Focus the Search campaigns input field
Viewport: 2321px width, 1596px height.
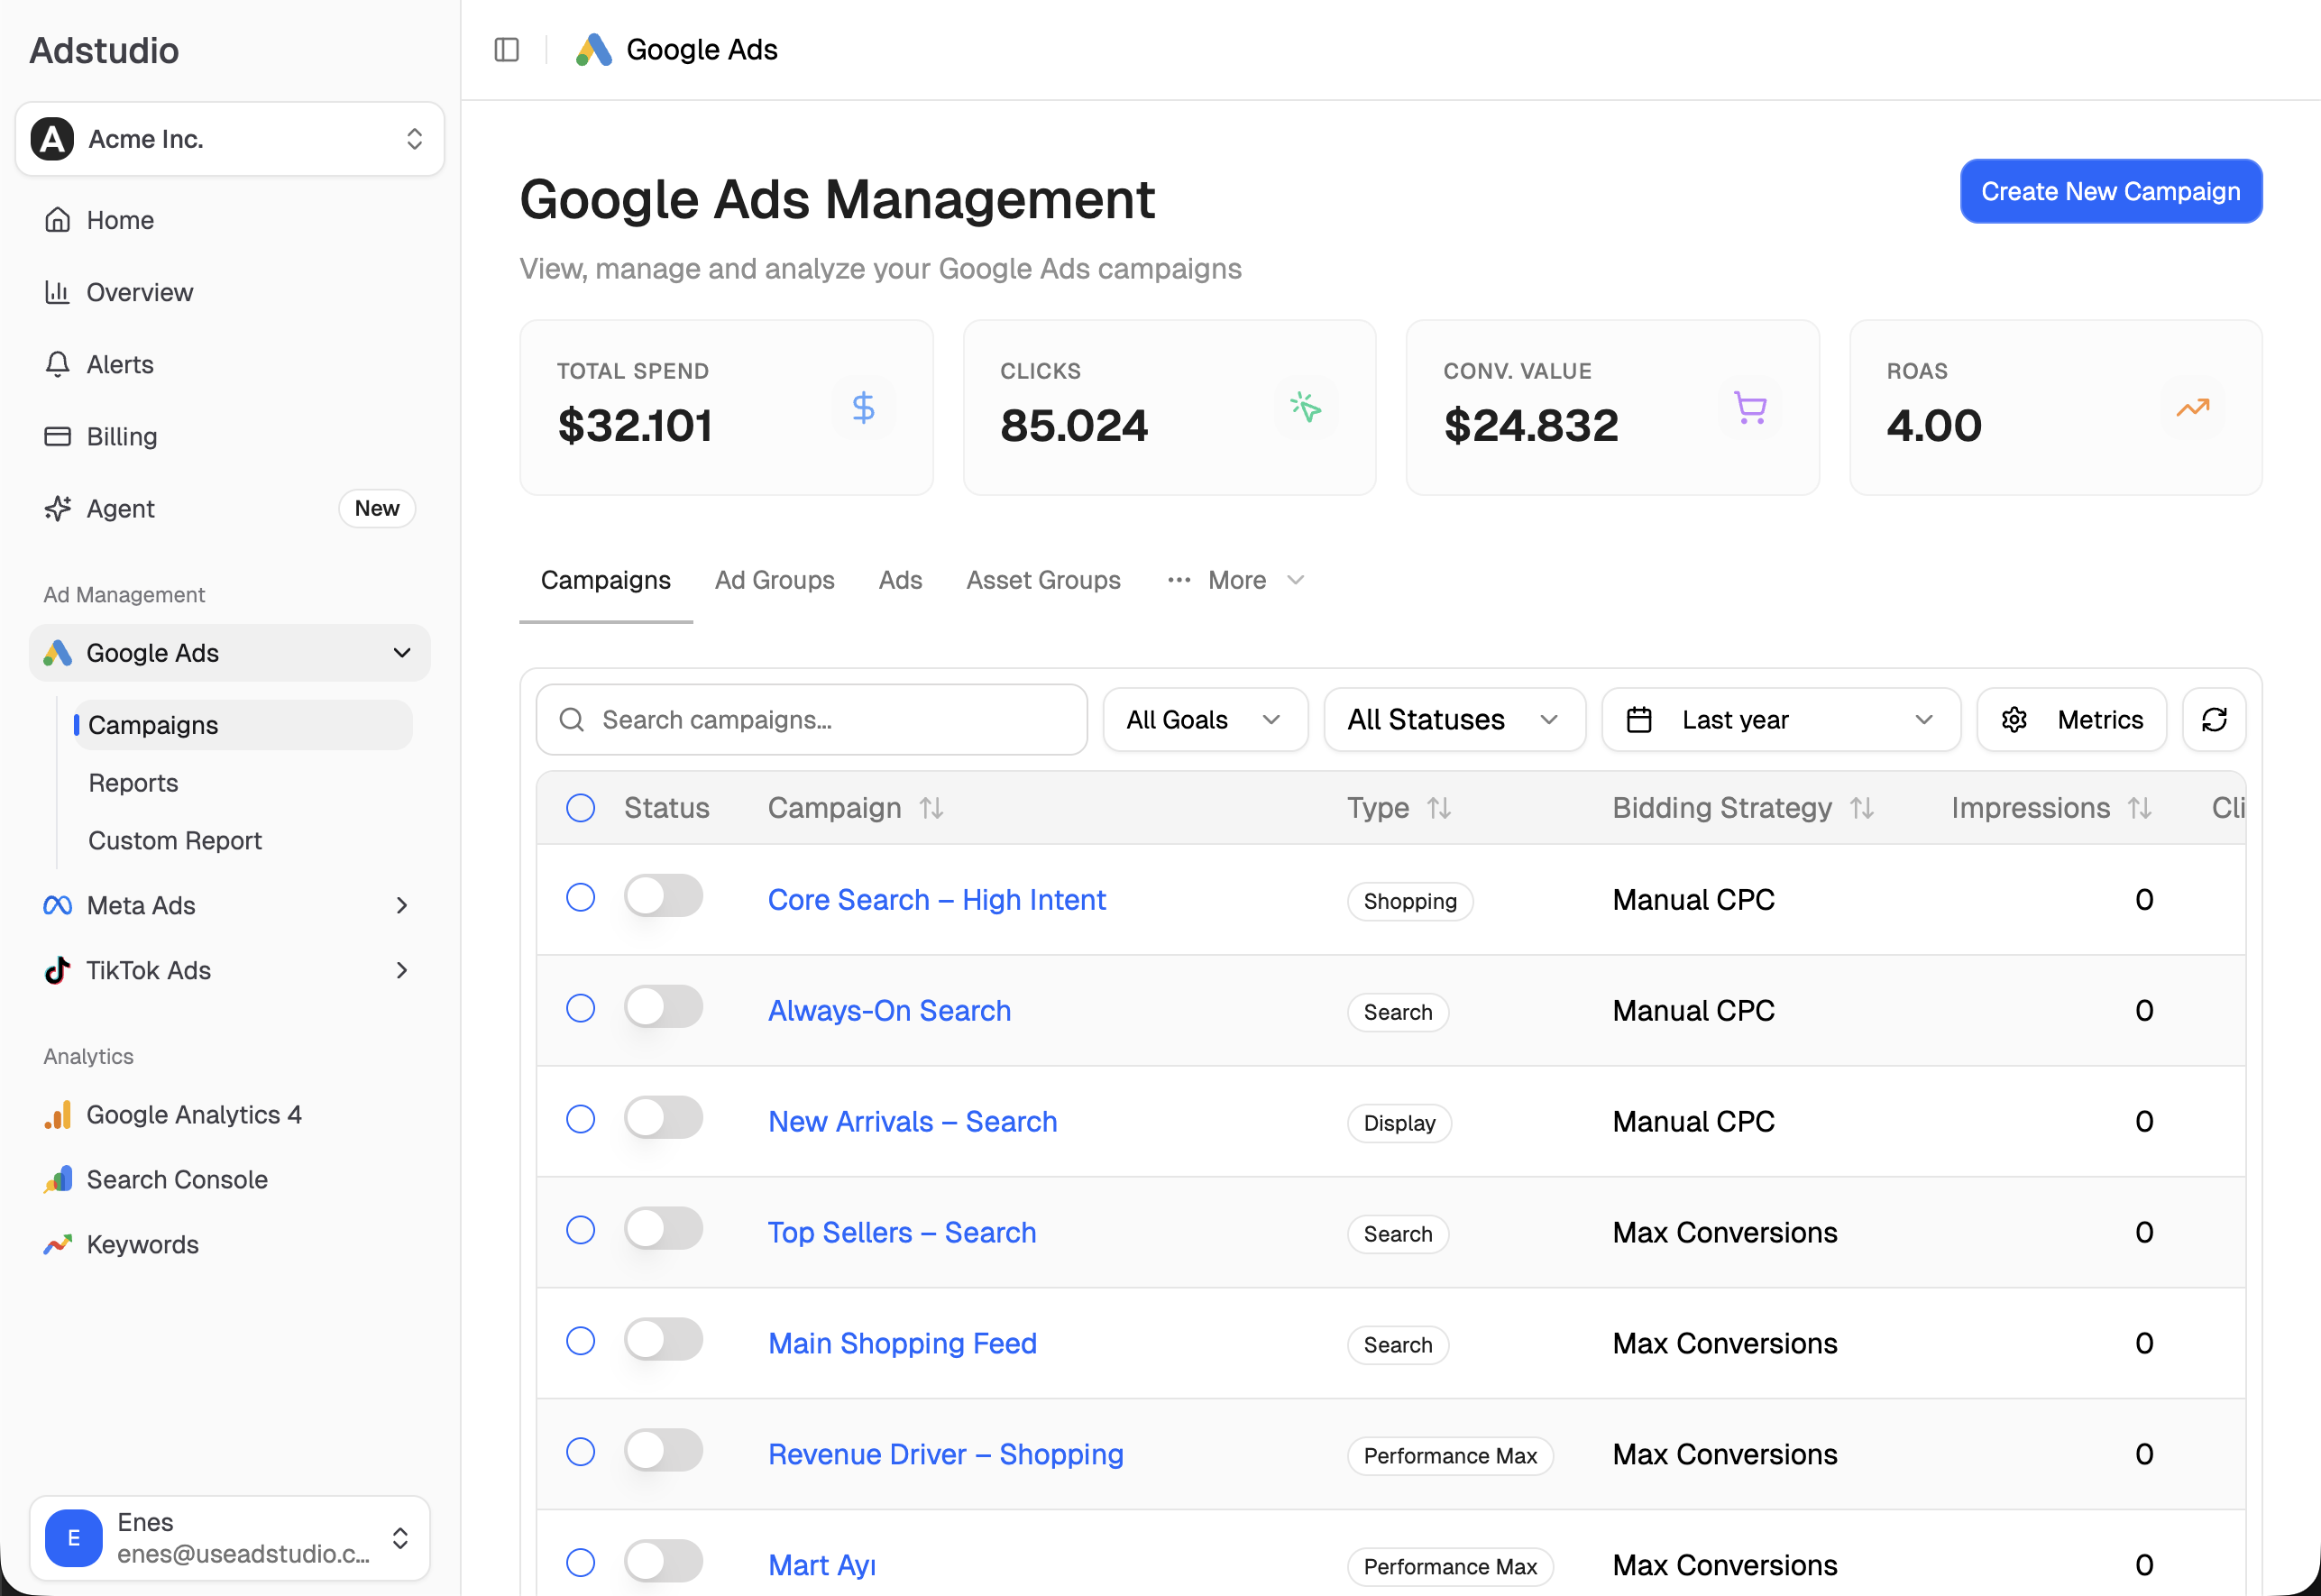pyautogui.click(x=811, y=719)
